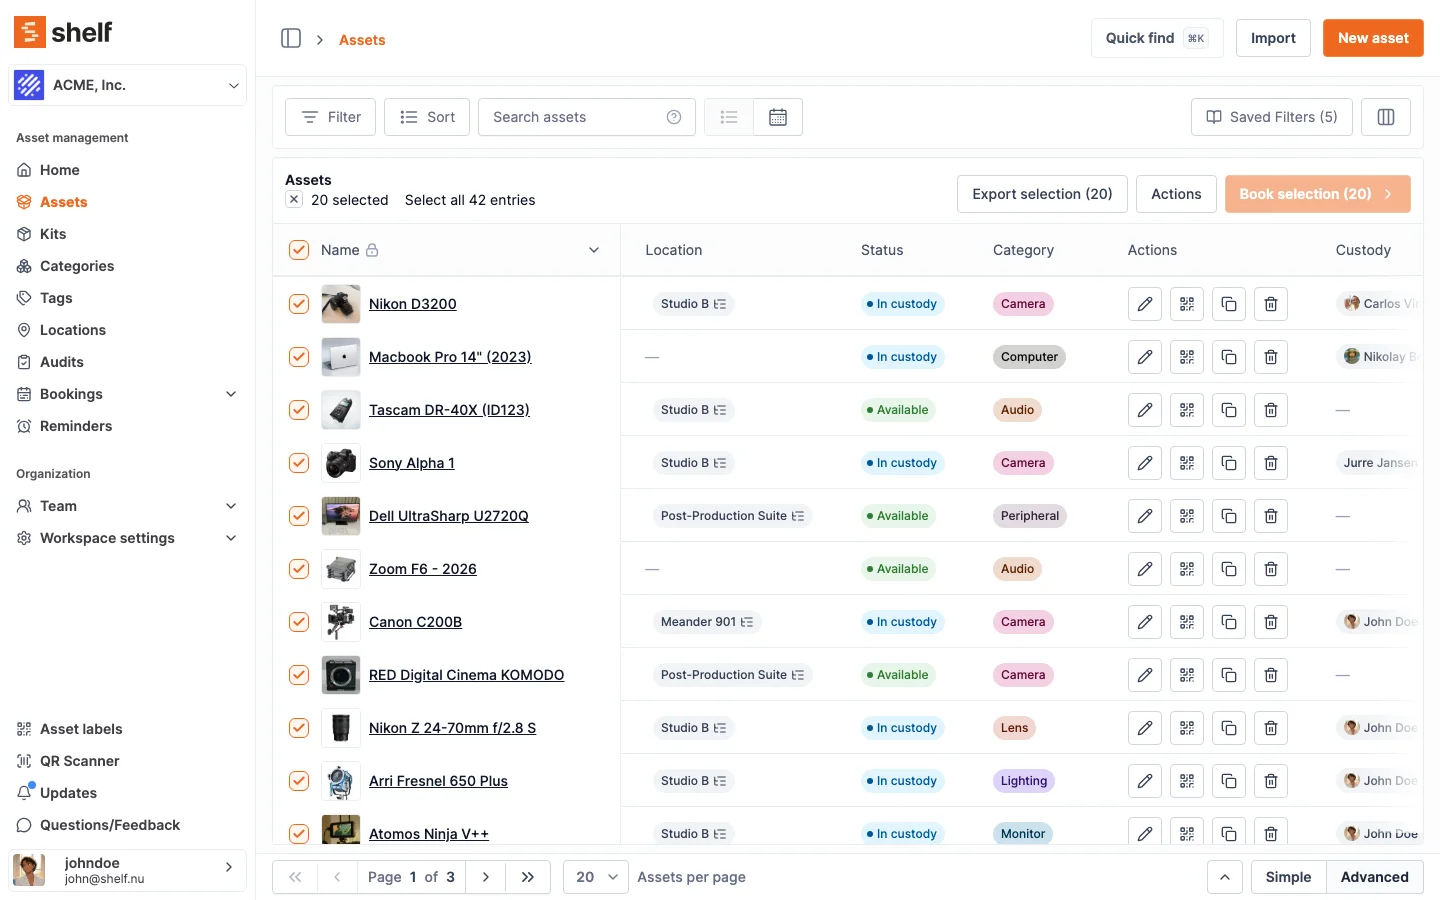Open QR code for Macbook Pro 14" row
The width and height of the screenshot is (1440, 900).
[1187, 357]
